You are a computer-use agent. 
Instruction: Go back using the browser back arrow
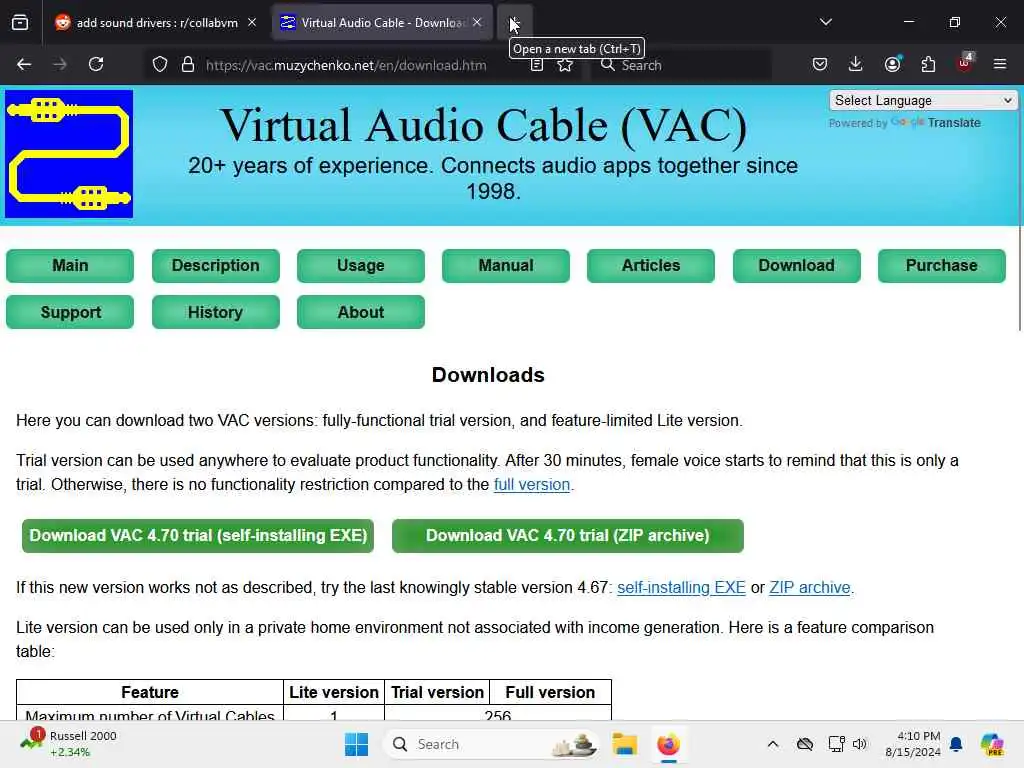coord(24,65)
